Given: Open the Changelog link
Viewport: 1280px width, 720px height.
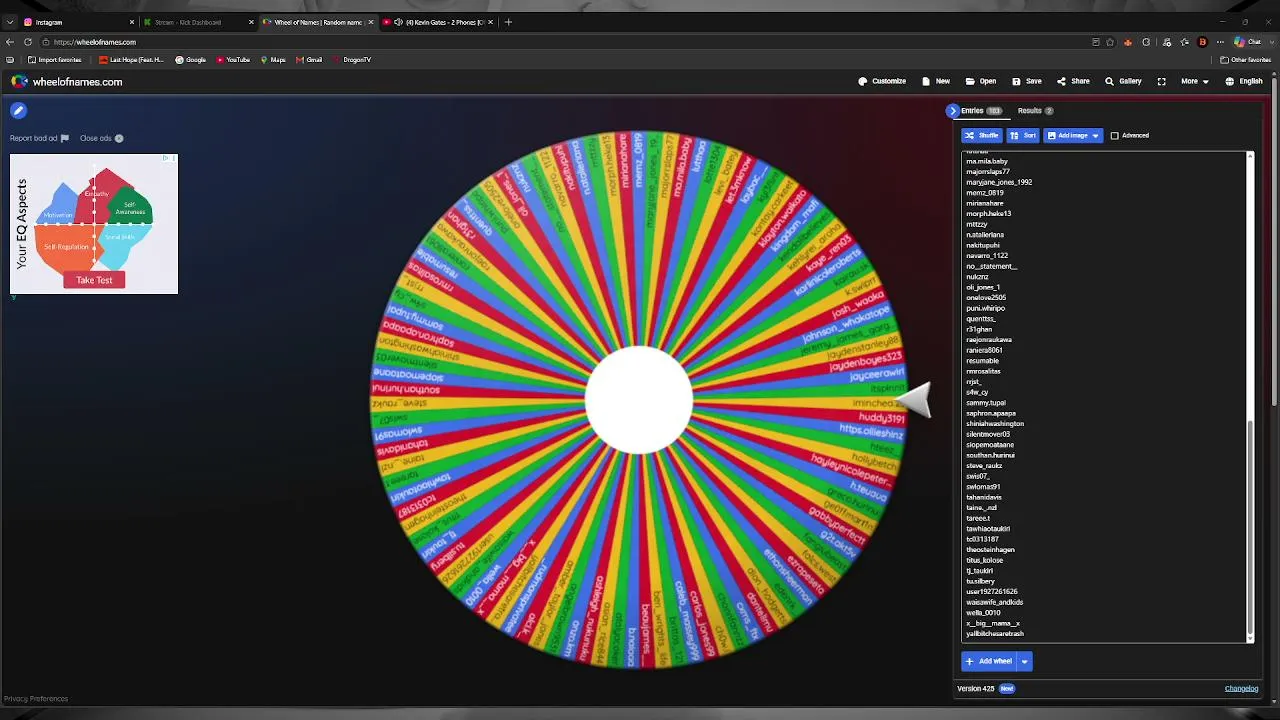Looking at the screenshot, I should click(x=1241, y=688).
